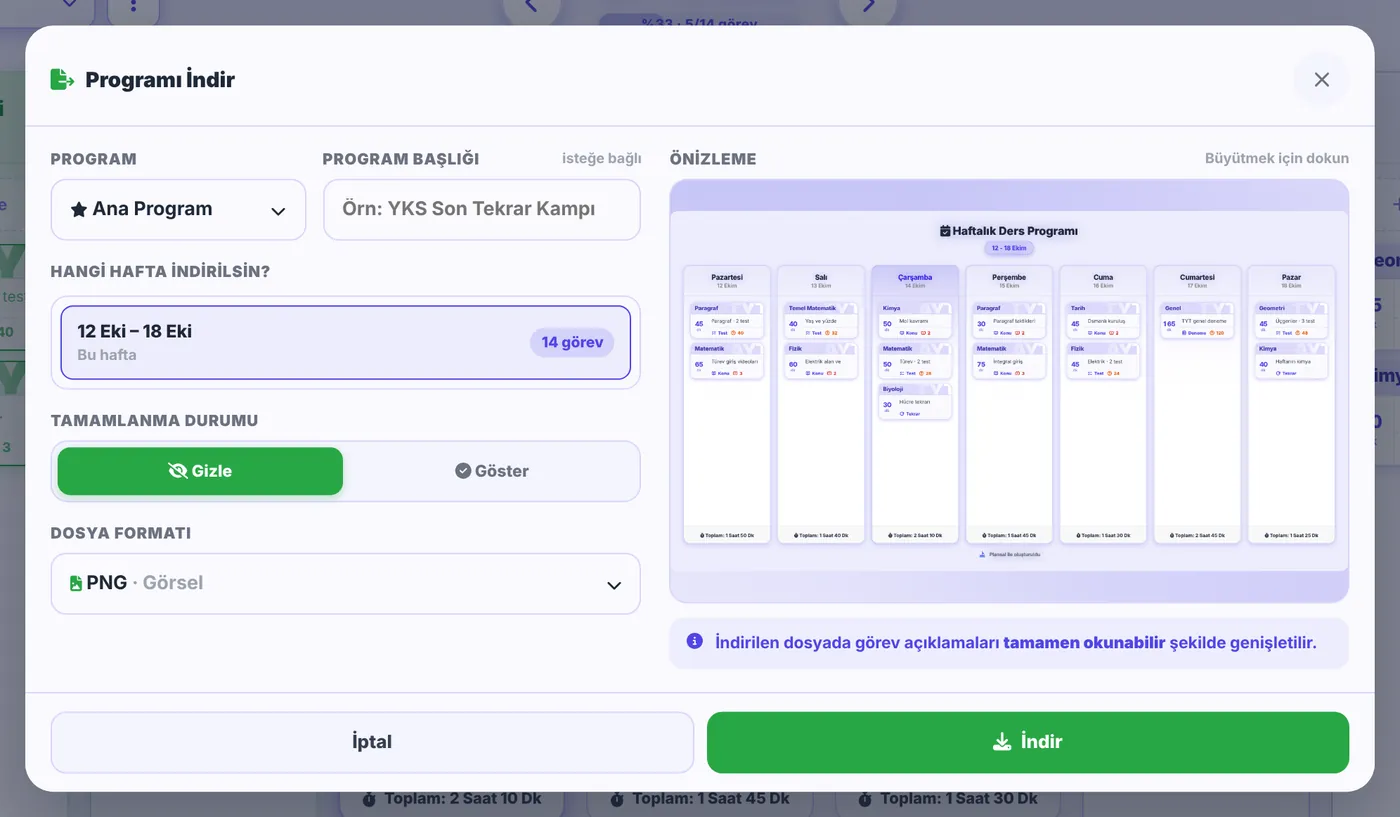The image size is (1400, 817).
Task: Click the green İndir button
Action: (x=1028, y=742)
